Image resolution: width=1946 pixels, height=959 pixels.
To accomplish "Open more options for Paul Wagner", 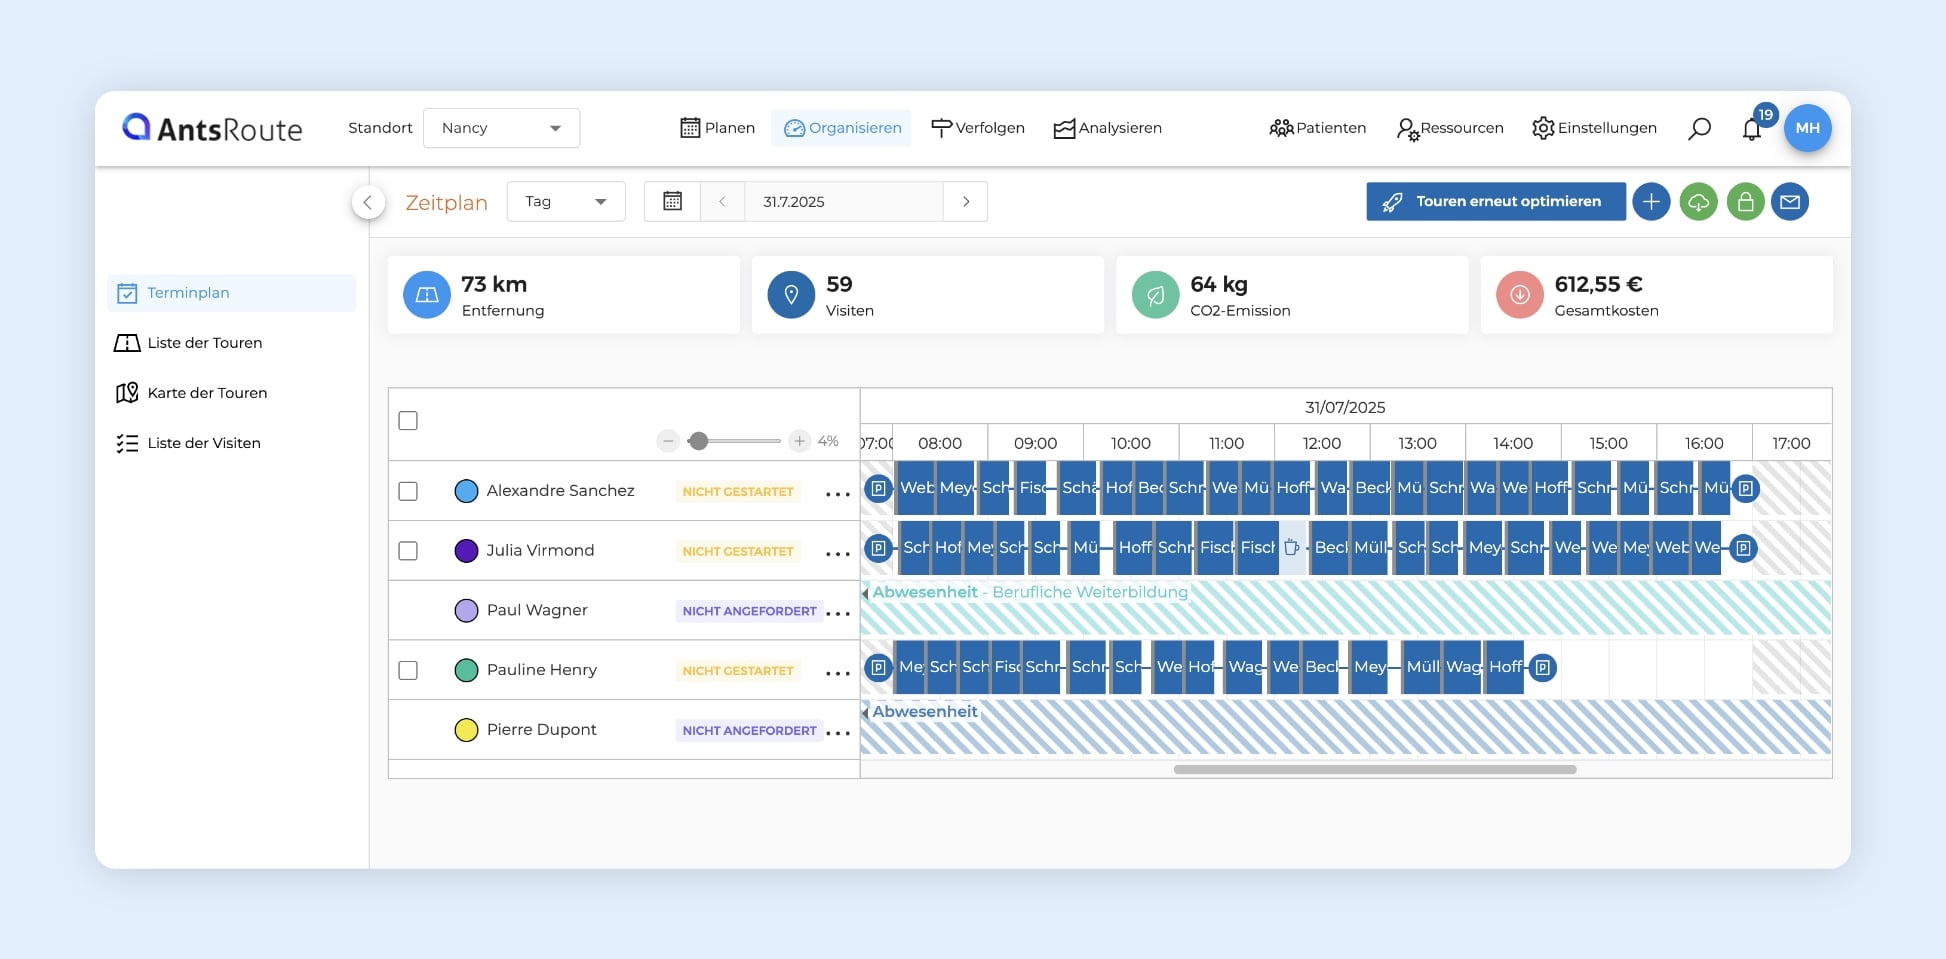I will 838,613.
